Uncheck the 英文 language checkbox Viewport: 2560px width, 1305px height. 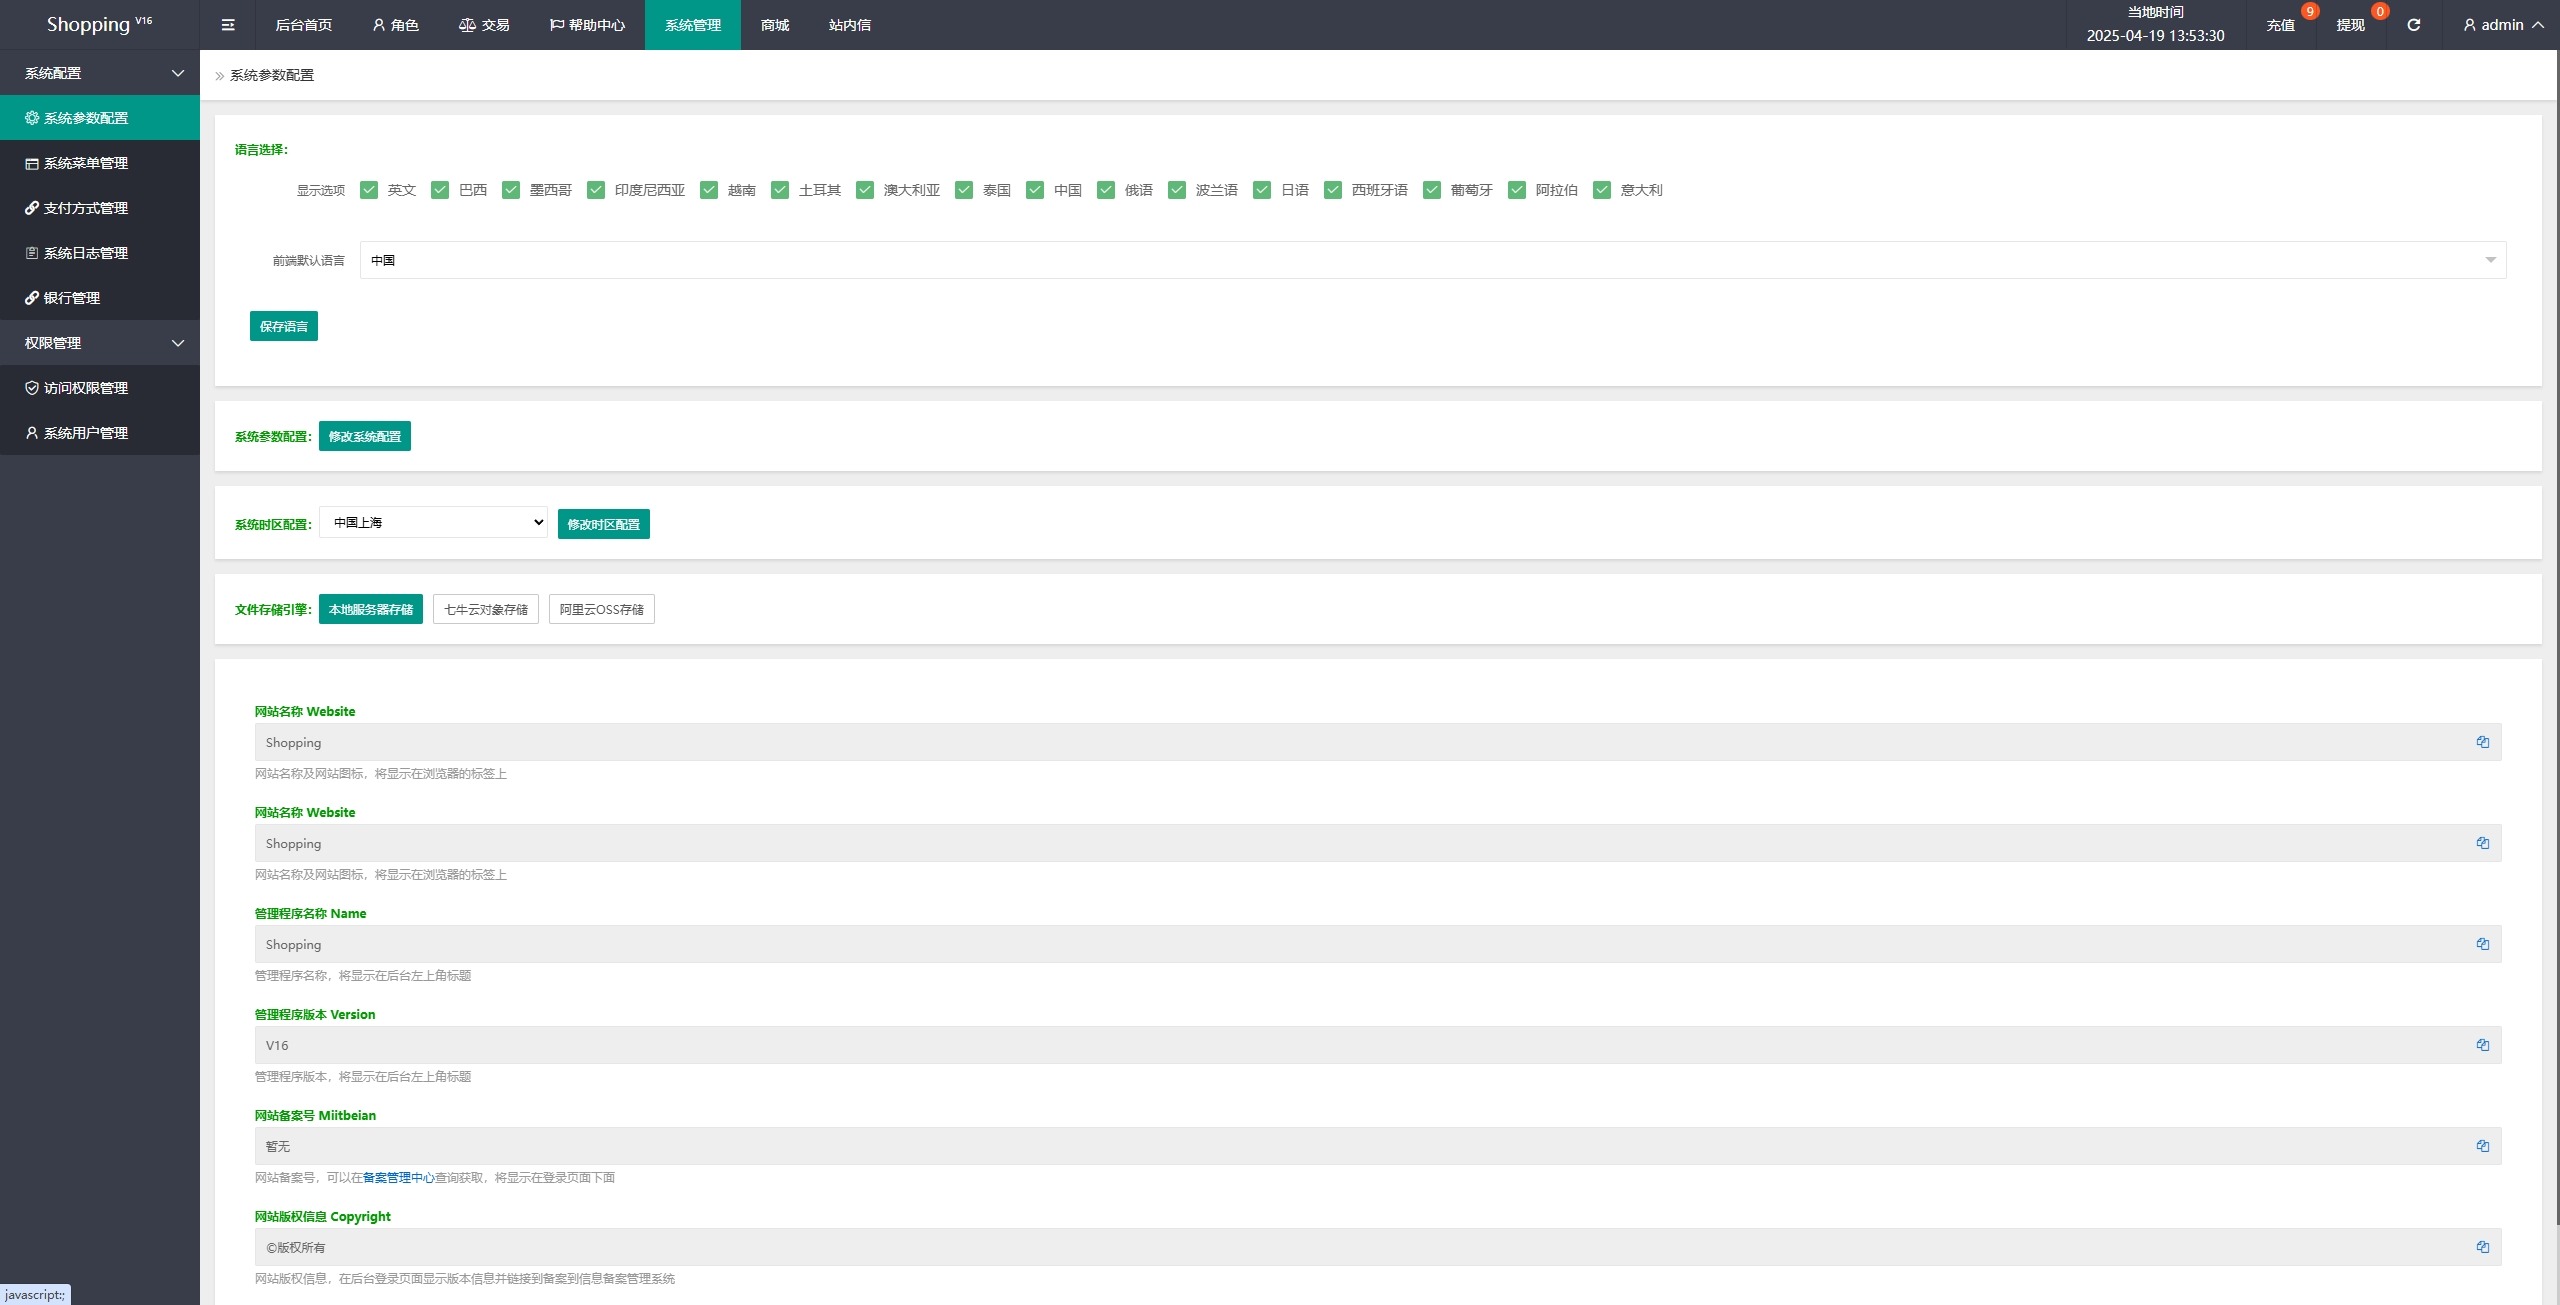(x=369, y=190)
